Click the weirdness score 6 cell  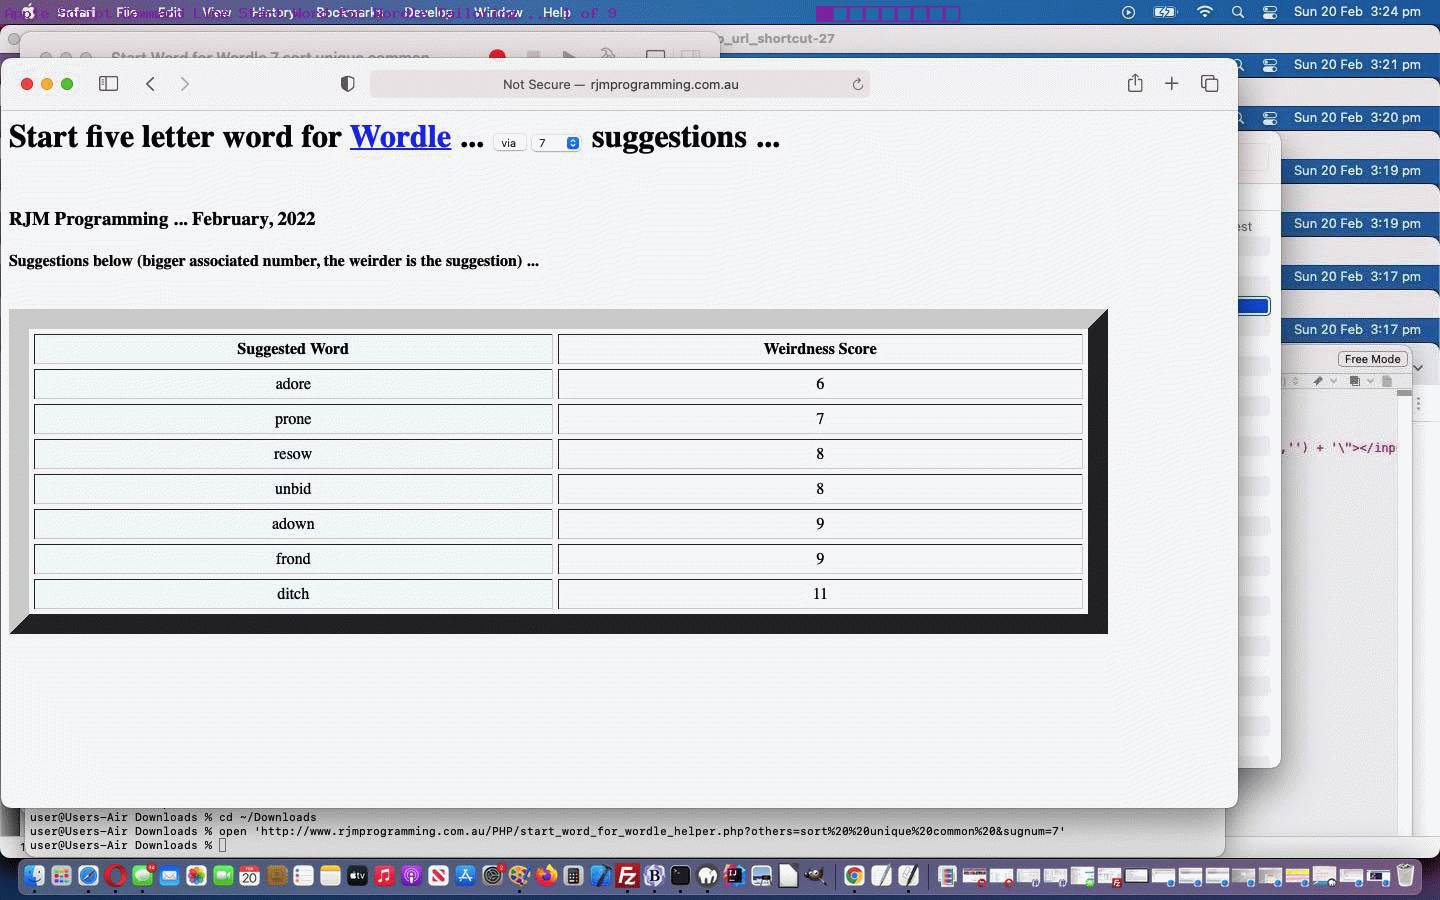[820, 384]
